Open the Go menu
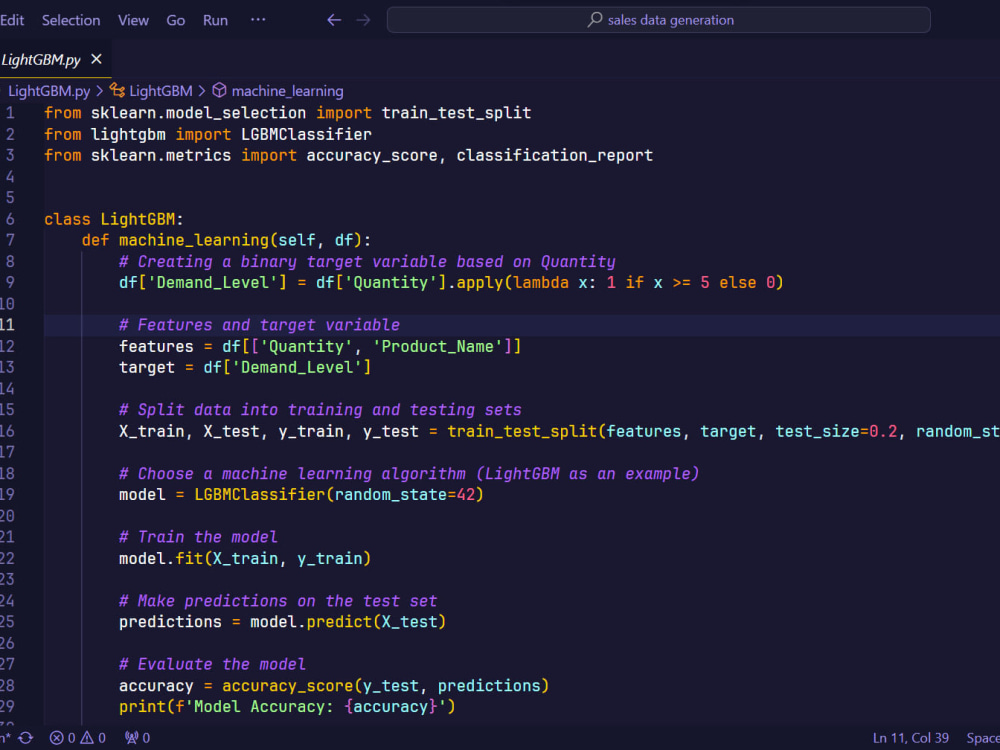1000x750 pixels. tap(175, 20)
